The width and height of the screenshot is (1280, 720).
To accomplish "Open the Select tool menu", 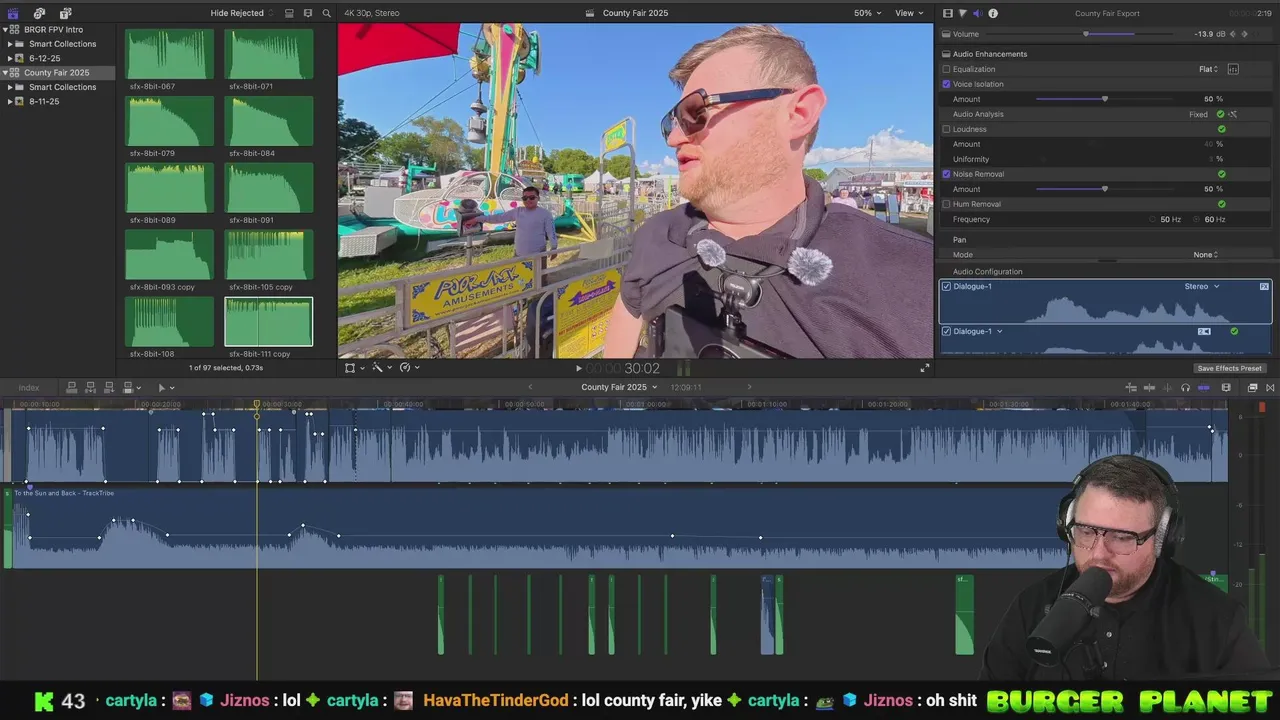I will 165,387.
